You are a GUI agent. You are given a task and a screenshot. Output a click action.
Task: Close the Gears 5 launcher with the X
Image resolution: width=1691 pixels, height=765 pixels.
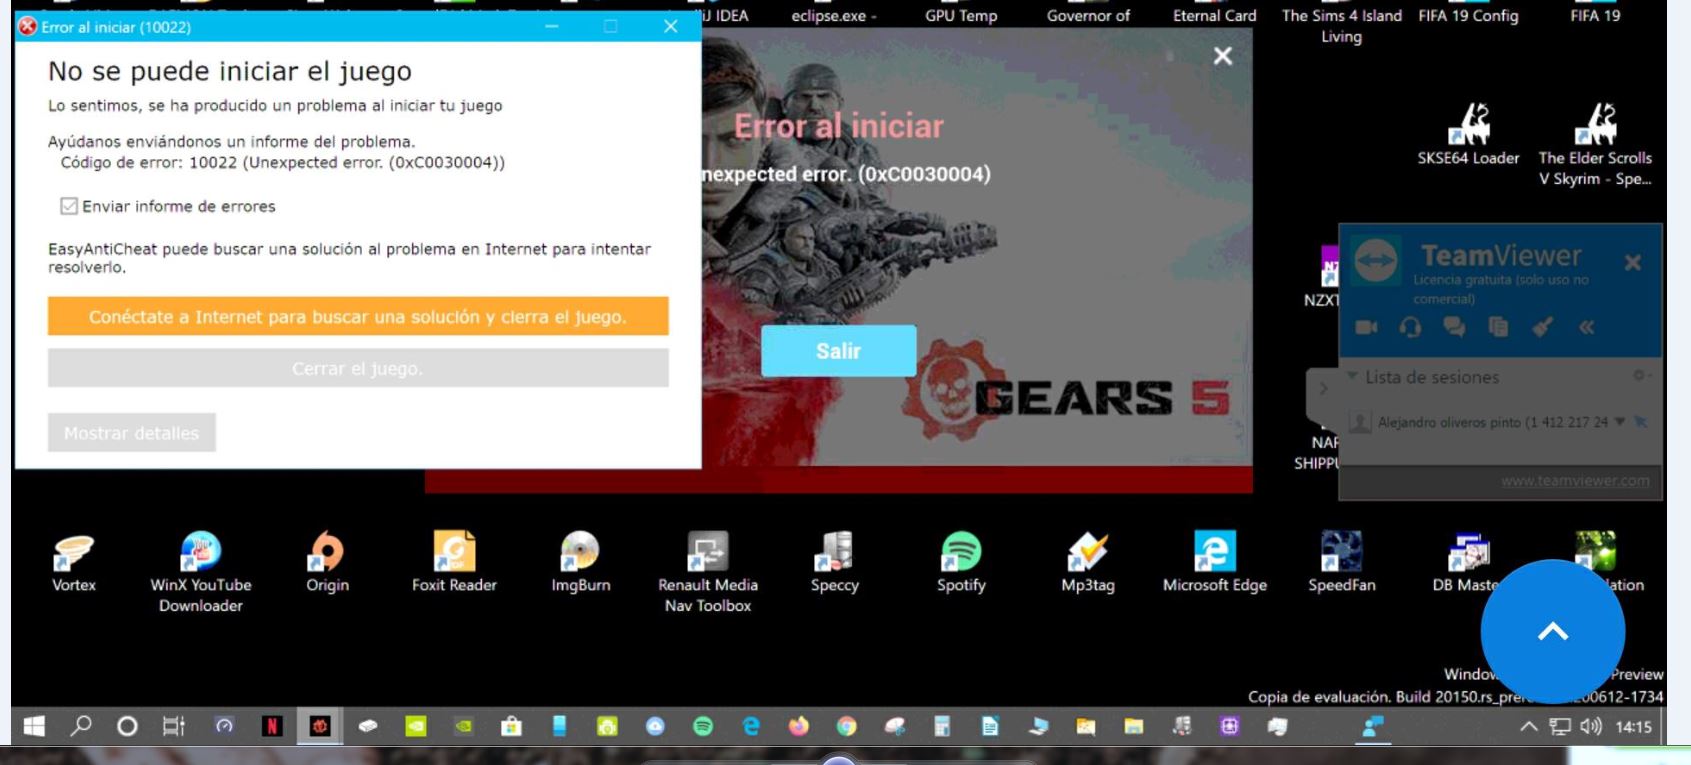coord(1222,56)
